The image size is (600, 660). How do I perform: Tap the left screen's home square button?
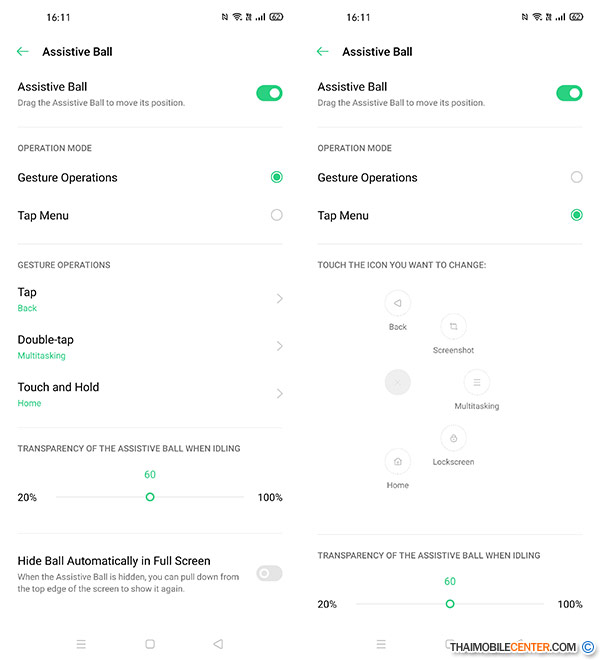point(150,644)
